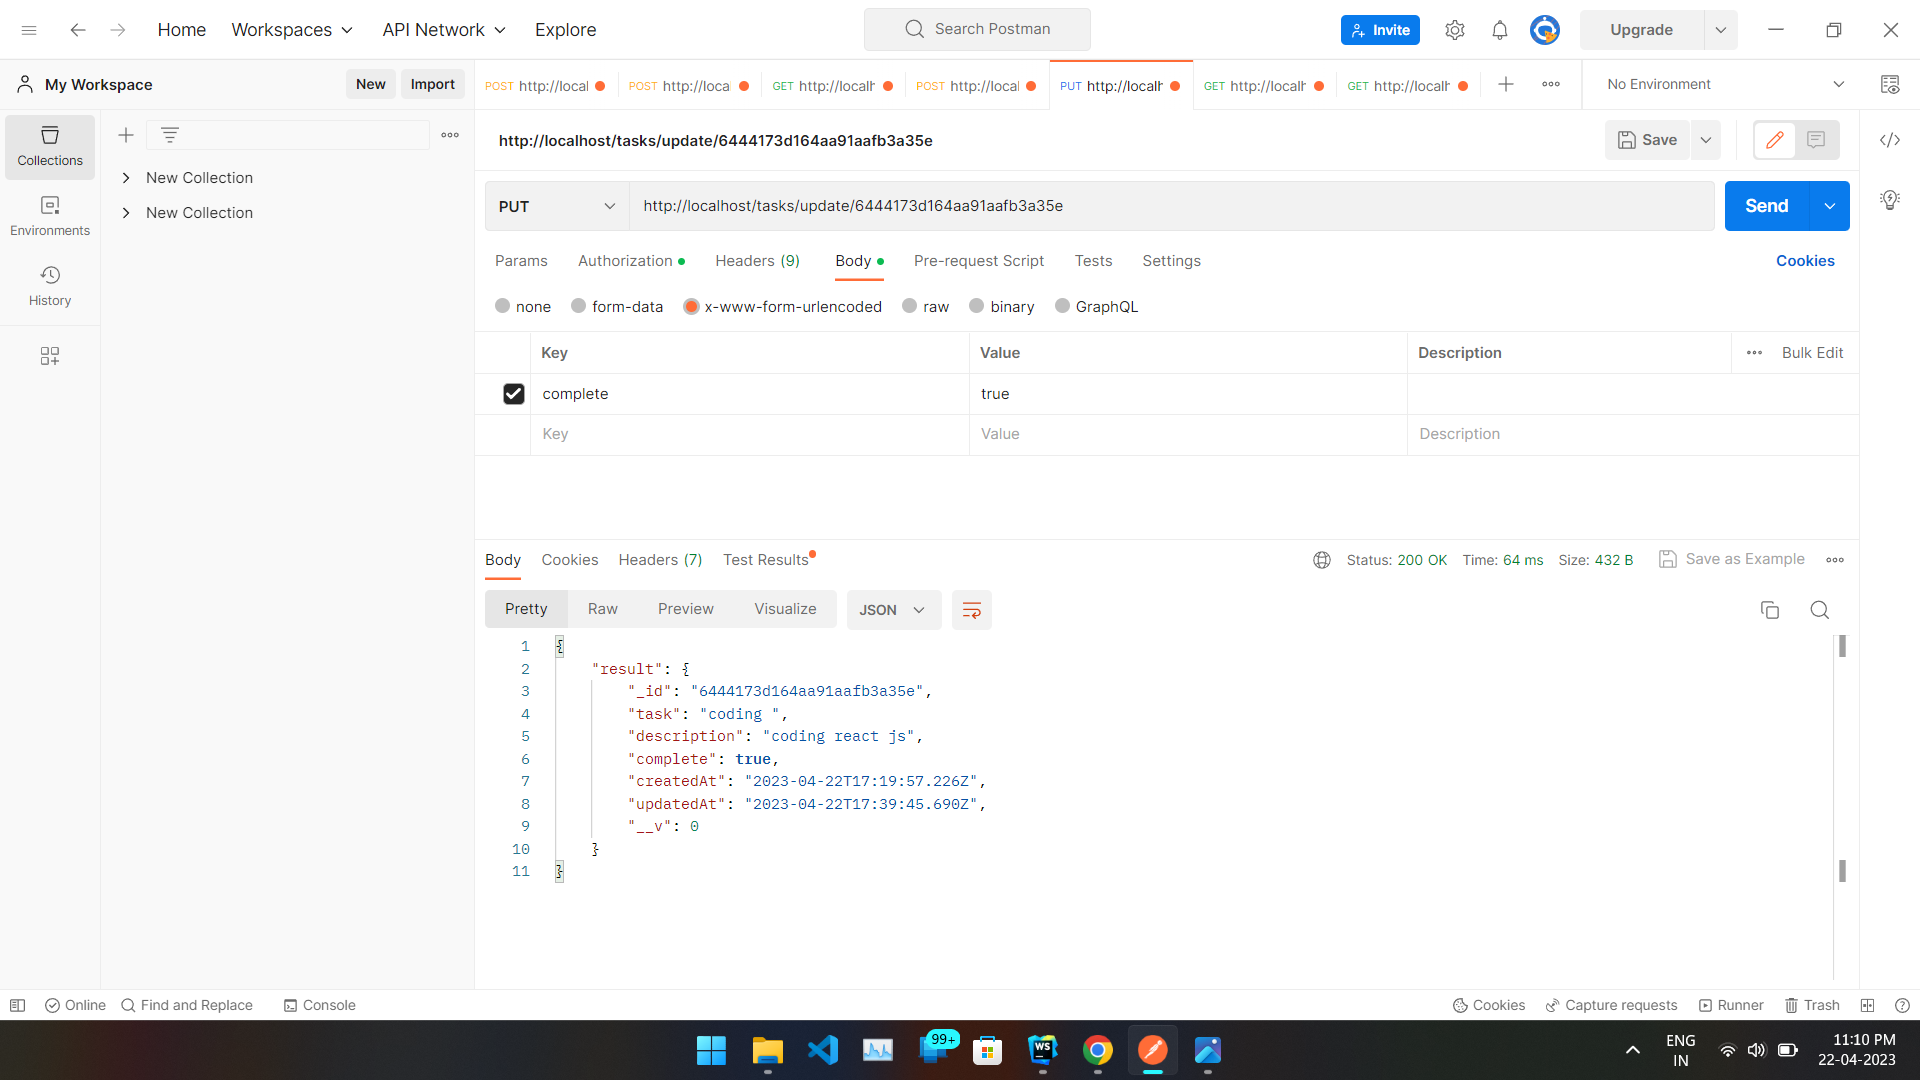Open the code snippet generator panel
This screenshot has width=1920, height=1080.
click(1890, 140)
